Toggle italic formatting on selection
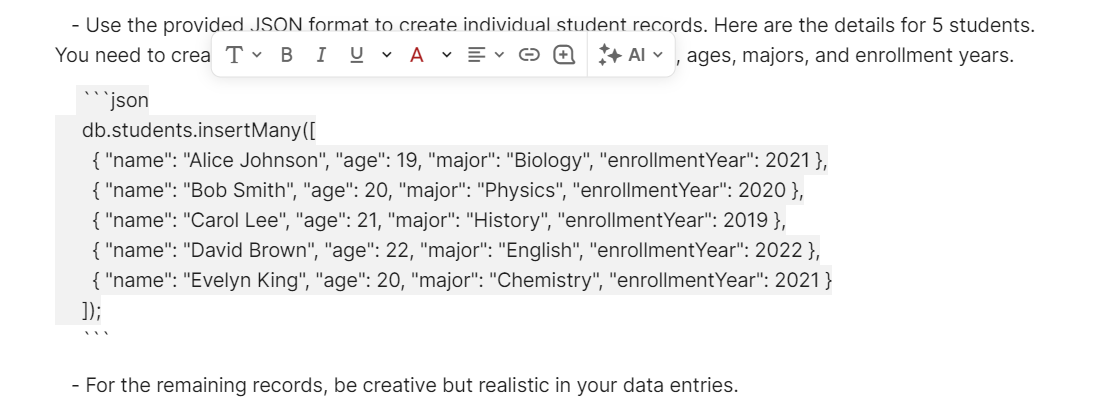This screenshot has height=408, width=1102. click(320, 55)
